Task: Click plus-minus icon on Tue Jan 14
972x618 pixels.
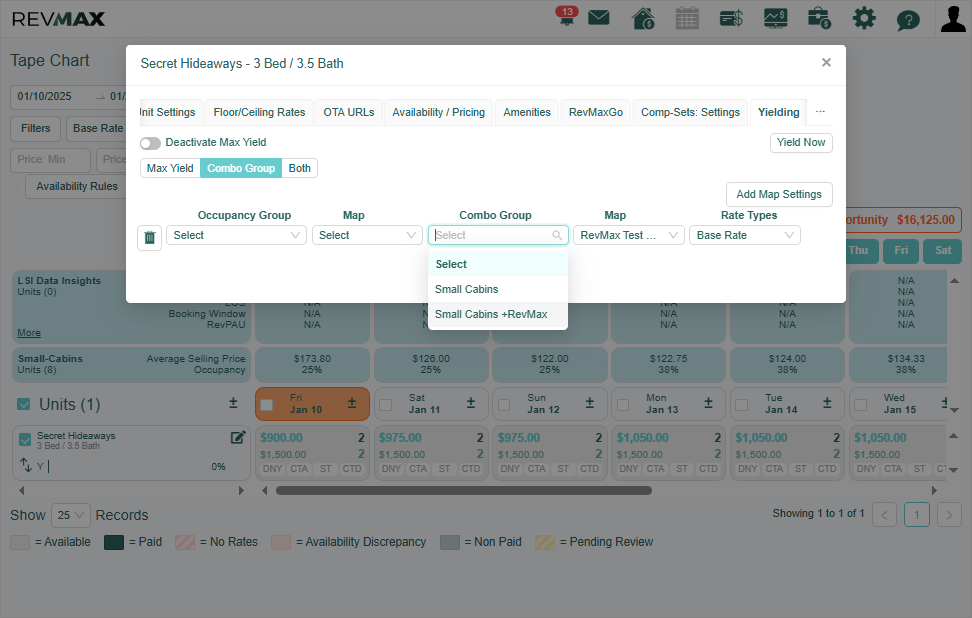Action: (x=827, y=403)
